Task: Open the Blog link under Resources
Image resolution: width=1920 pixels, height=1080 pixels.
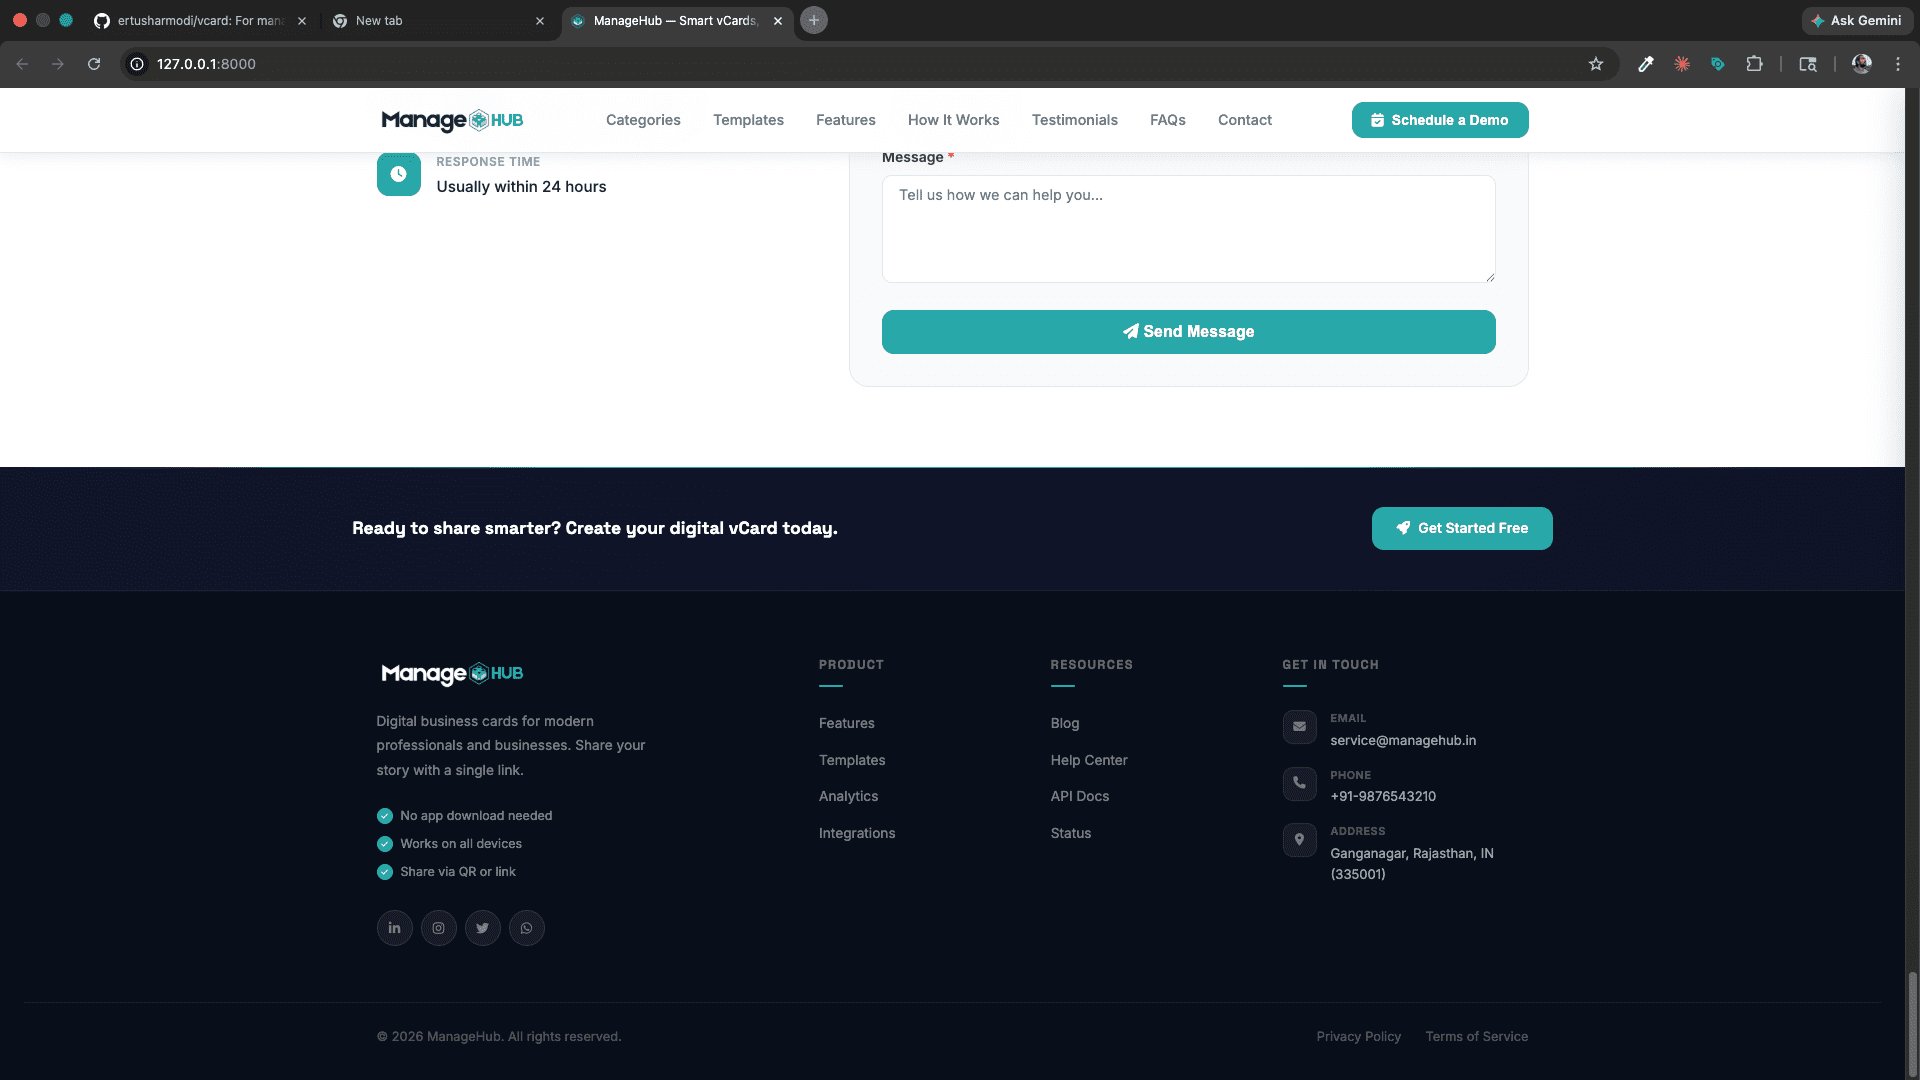Action: [x=1065, y=723]
